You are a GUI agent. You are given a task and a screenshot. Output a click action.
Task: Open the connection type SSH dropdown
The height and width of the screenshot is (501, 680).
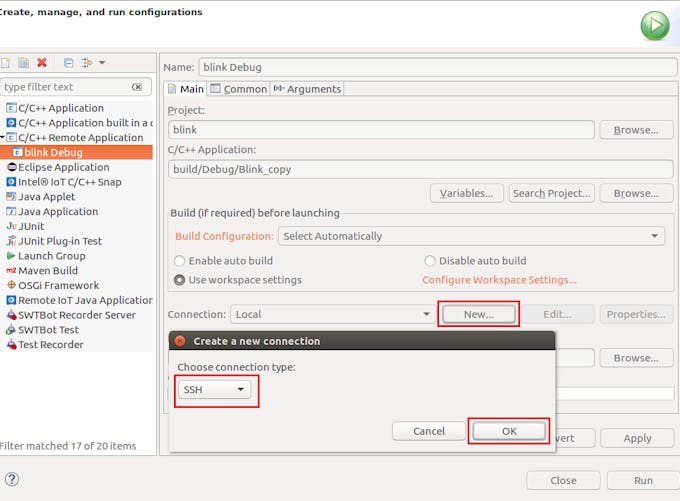coord(216,390)
